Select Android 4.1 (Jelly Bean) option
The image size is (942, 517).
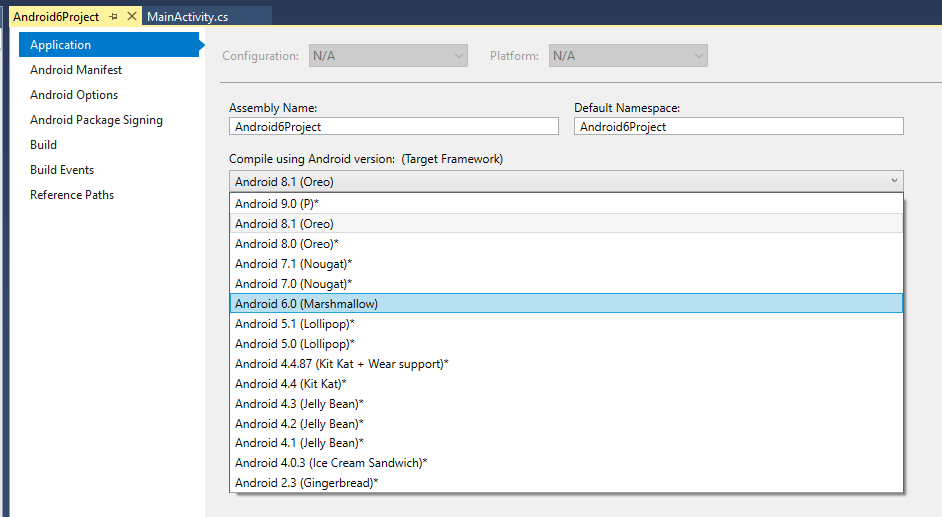coord(566,443)
